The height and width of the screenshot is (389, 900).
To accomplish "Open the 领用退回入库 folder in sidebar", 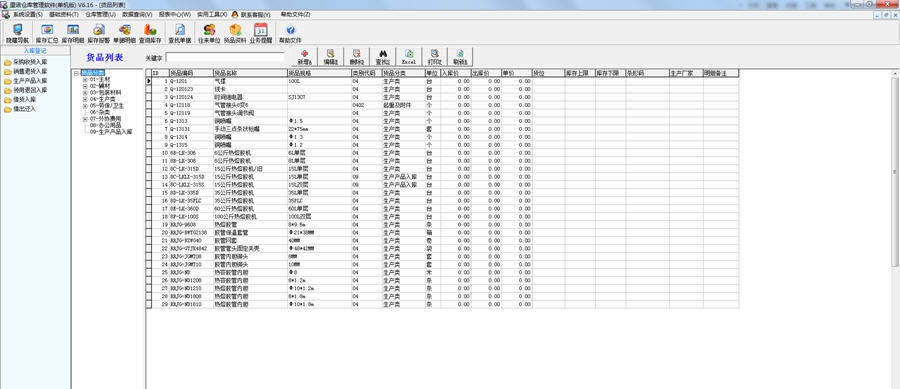I will (x=26, y=90).
